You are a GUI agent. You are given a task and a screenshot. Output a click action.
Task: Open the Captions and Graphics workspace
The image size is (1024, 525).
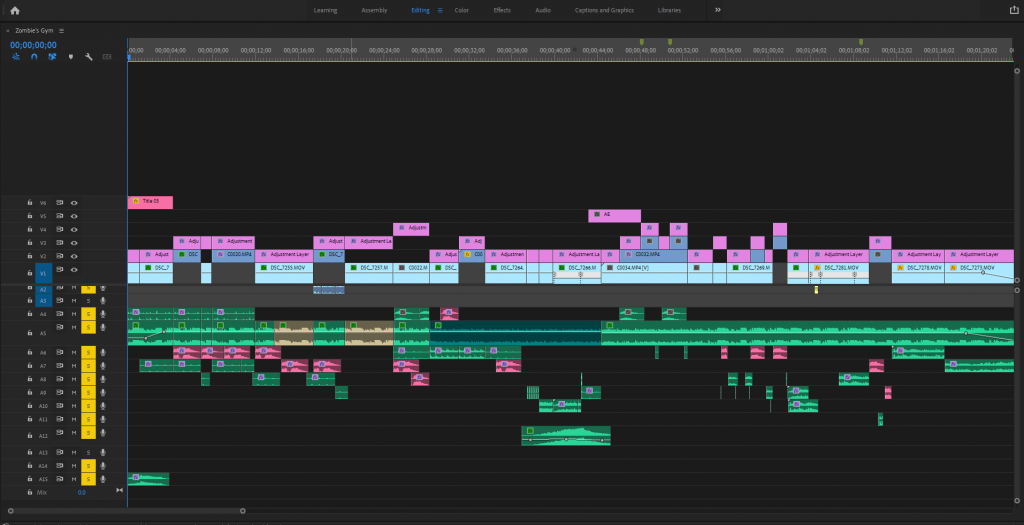coord(604,10)
